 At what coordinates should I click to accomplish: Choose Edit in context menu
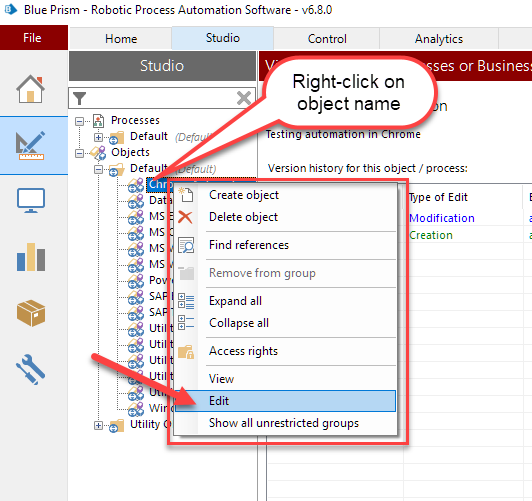(x=285, y=401)
